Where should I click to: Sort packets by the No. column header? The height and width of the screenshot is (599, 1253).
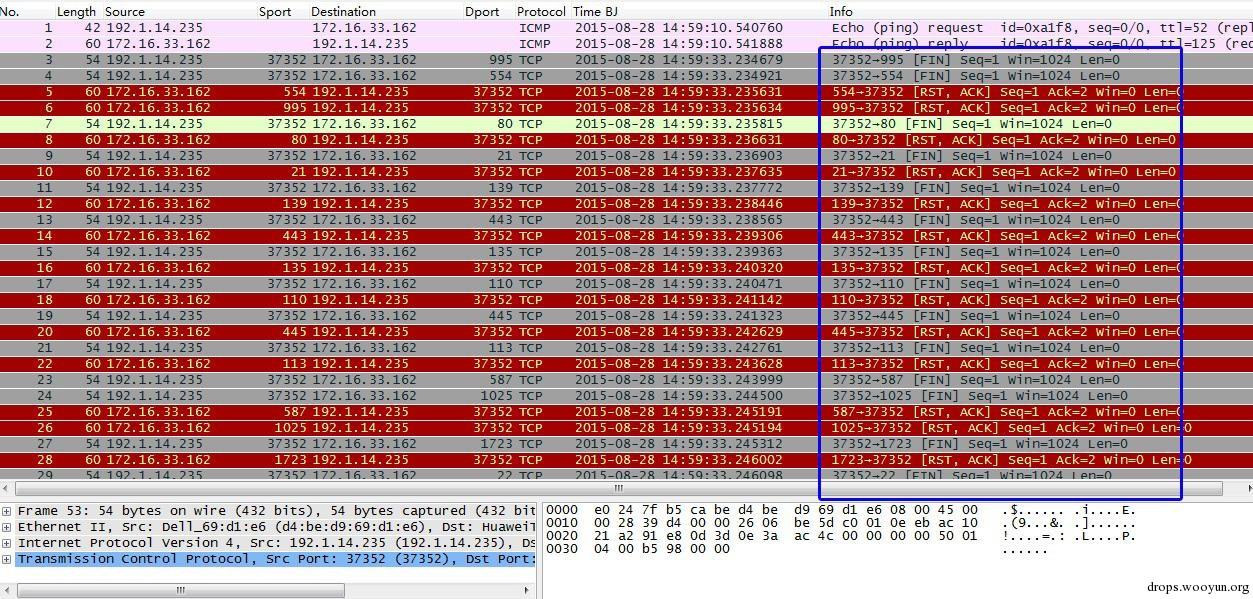(11, 11)
